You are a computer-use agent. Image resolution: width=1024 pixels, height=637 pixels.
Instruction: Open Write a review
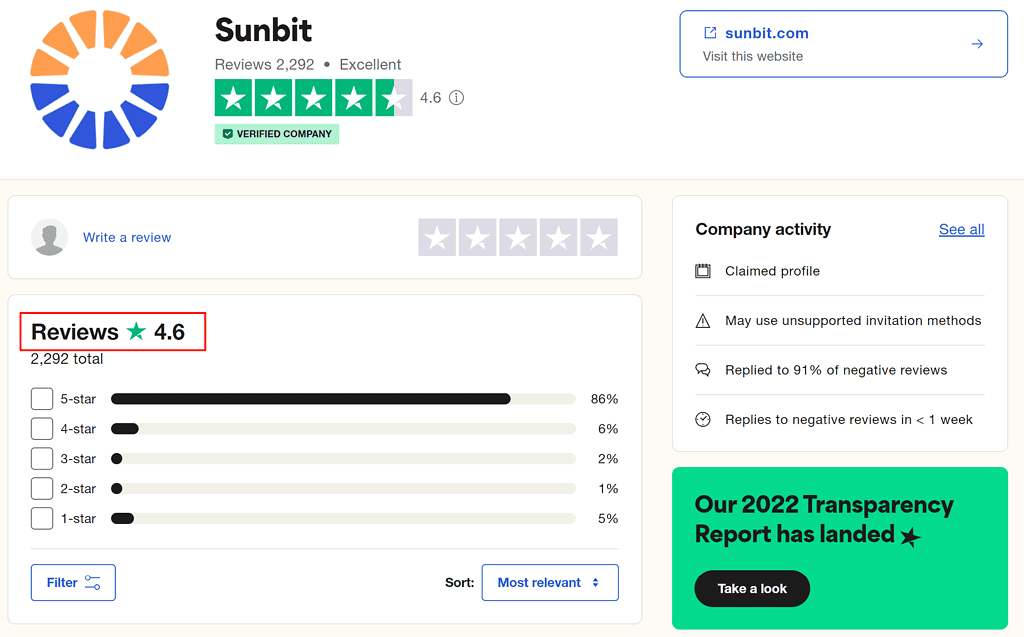coord(126,237)
